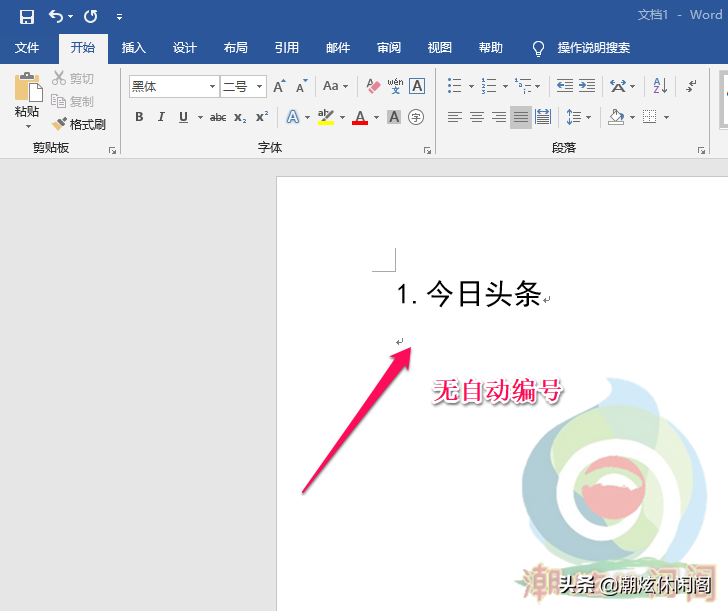Open the Customize Quick Access Toolbar arrow

click(119, 17)
